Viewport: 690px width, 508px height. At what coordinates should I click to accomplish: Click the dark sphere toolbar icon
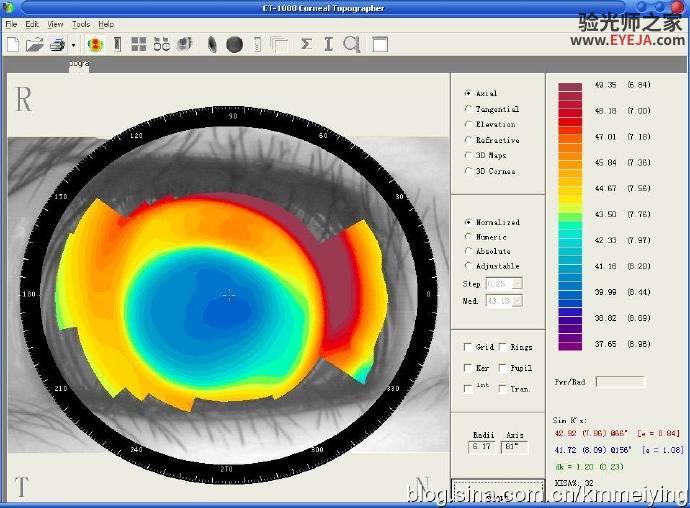coord(235,44)
